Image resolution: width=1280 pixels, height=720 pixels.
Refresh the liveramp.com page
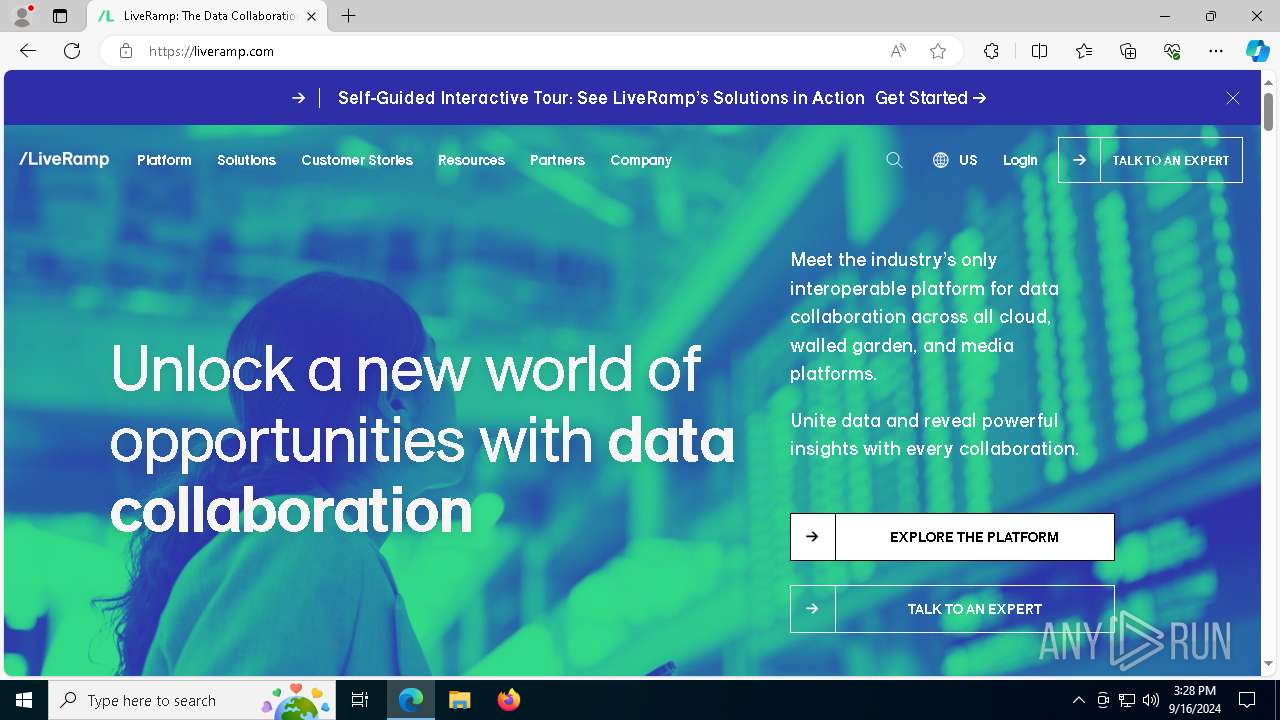click(x=72, y=51)
